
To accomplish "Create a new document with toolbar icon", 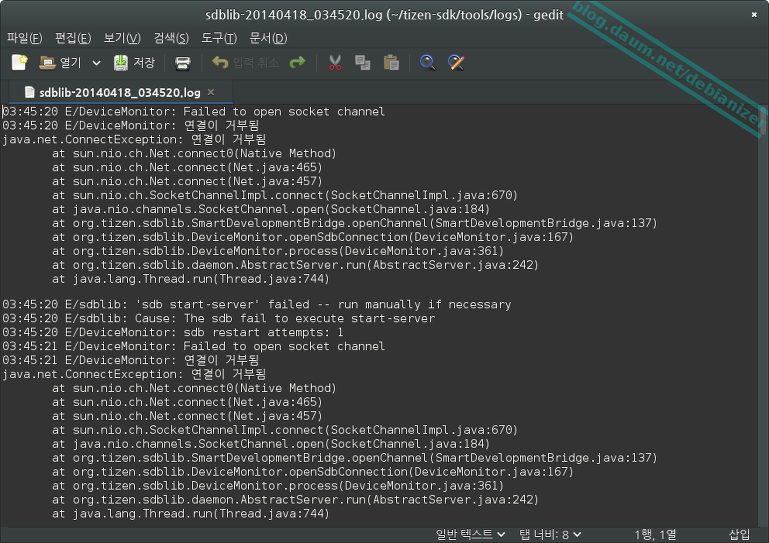I will tap(20, 62).
